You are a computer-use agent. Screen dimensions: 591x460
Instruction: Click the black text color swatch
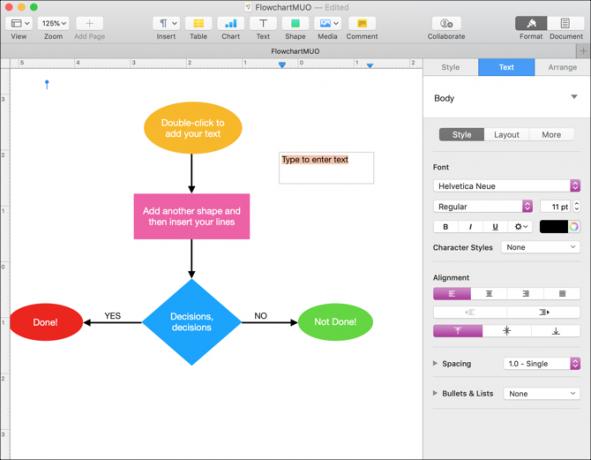point(553,227)
